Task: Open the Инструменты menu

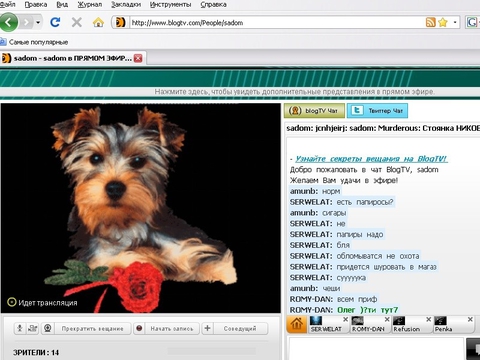Action: coord(170,4)
